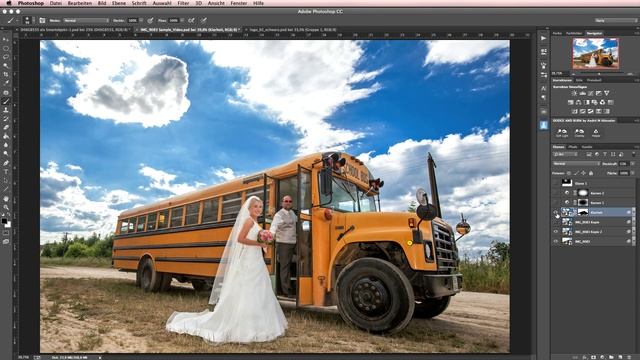The height and width of the screenshot is (360, 640).
Task: Toggle lock all icon in Layers panel
Action: coord(591,173)
